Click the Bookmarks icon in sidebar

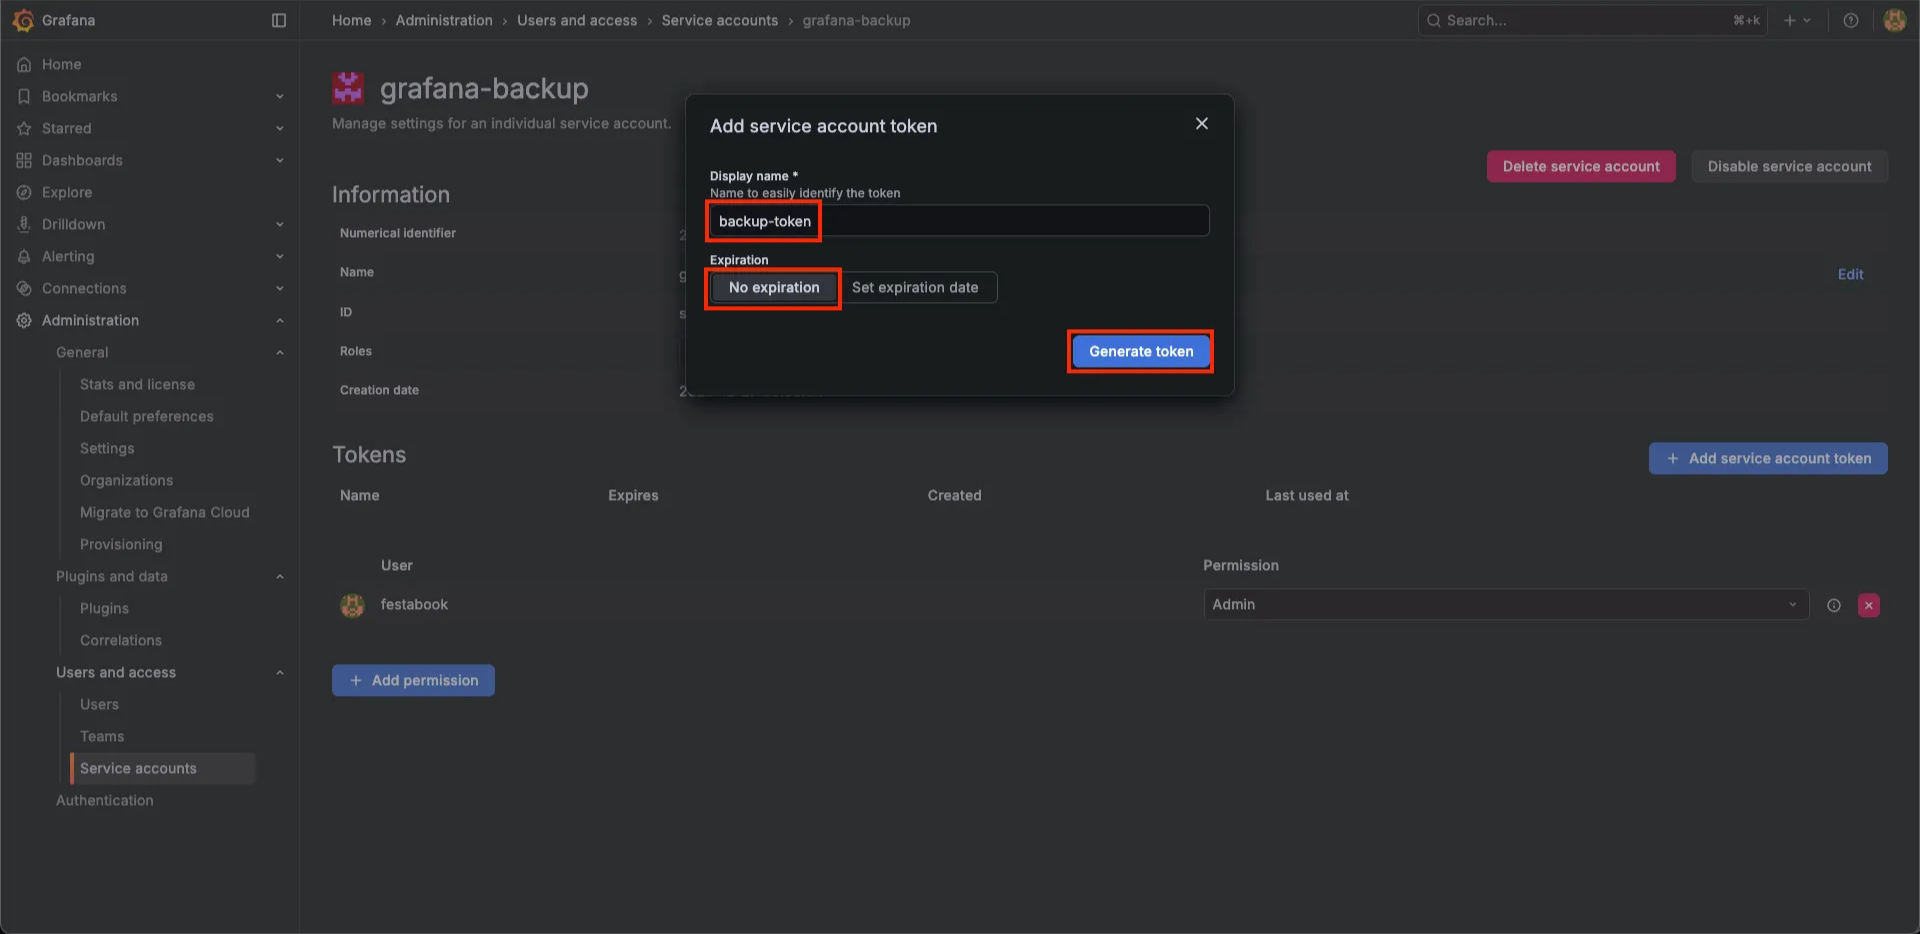pos(24,96)
